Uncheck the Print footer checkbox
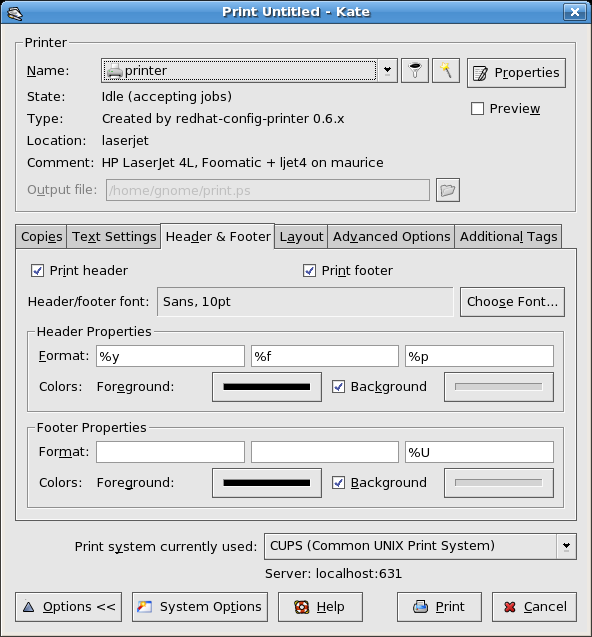This screenshot has height=637, width=592. pyautogui.click(x=309, y=271)
